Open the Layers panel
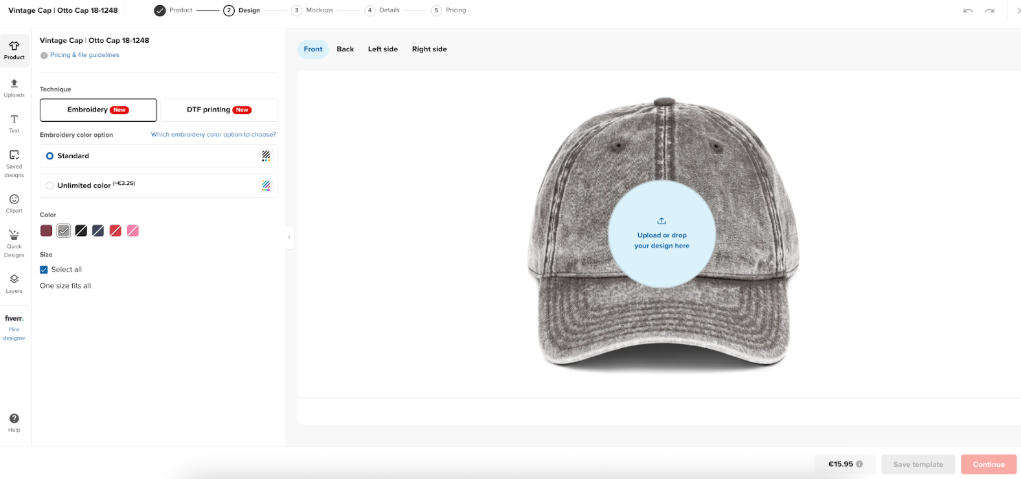Screen dimensions: 1021x479 (x=14, y=283)
